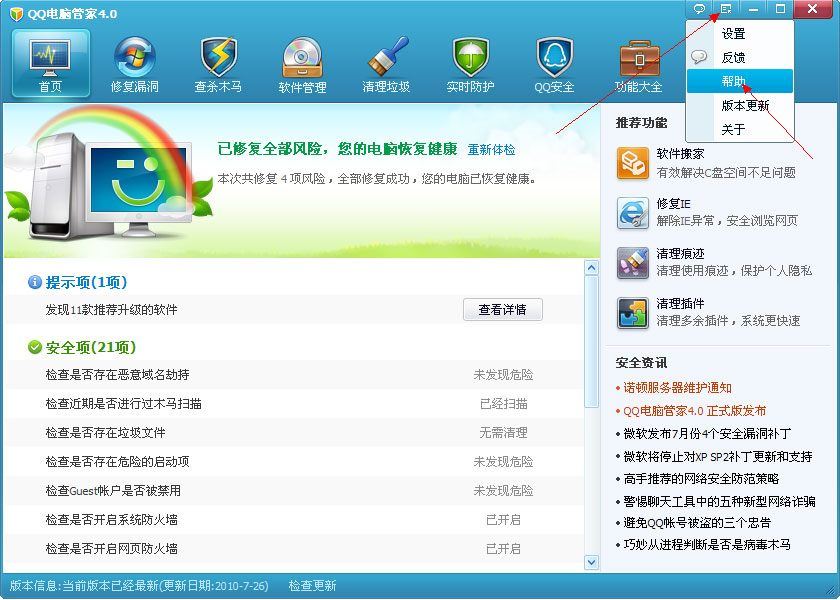
Task: Click the green check icon beside 安全项
Action: coord(35,347)
